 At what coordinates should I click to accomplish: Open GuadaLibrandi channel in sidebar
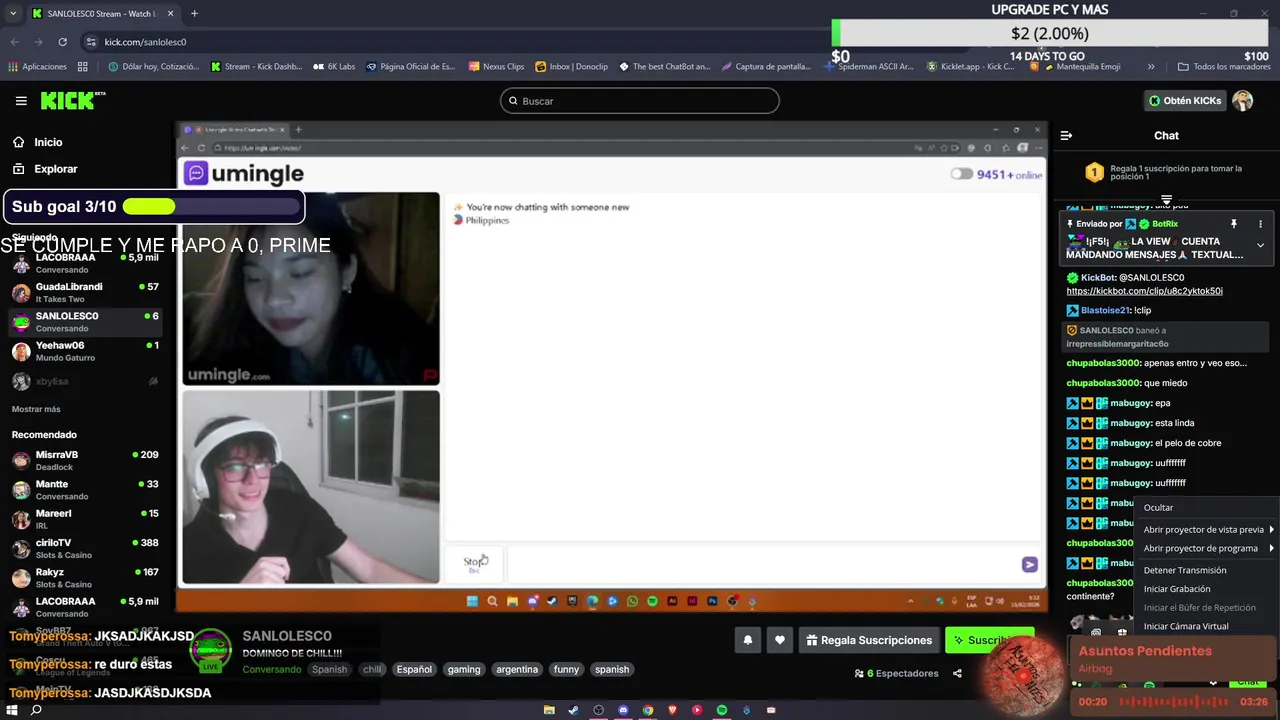pos(87,292)
